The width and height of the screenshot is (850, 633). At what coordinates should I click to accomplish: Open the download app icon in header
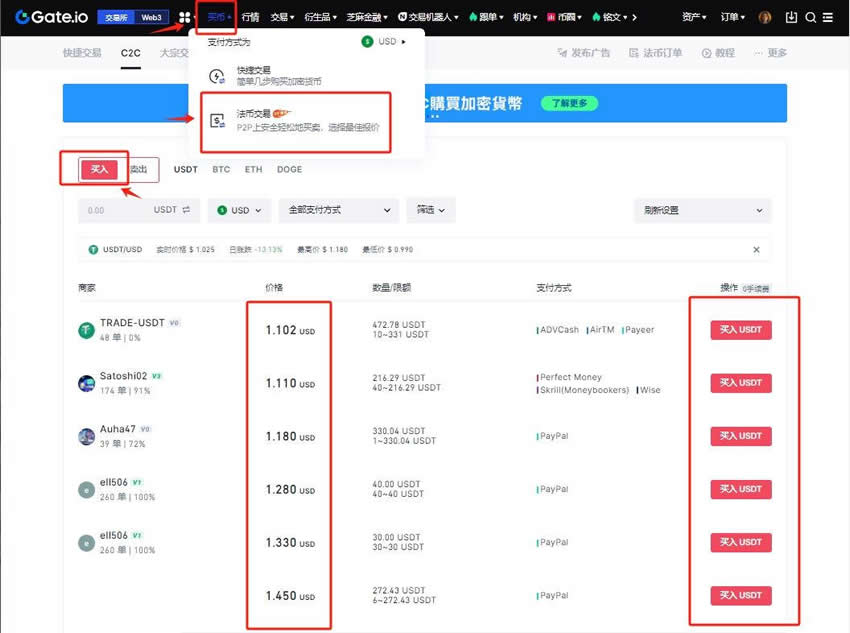(792, 17)
